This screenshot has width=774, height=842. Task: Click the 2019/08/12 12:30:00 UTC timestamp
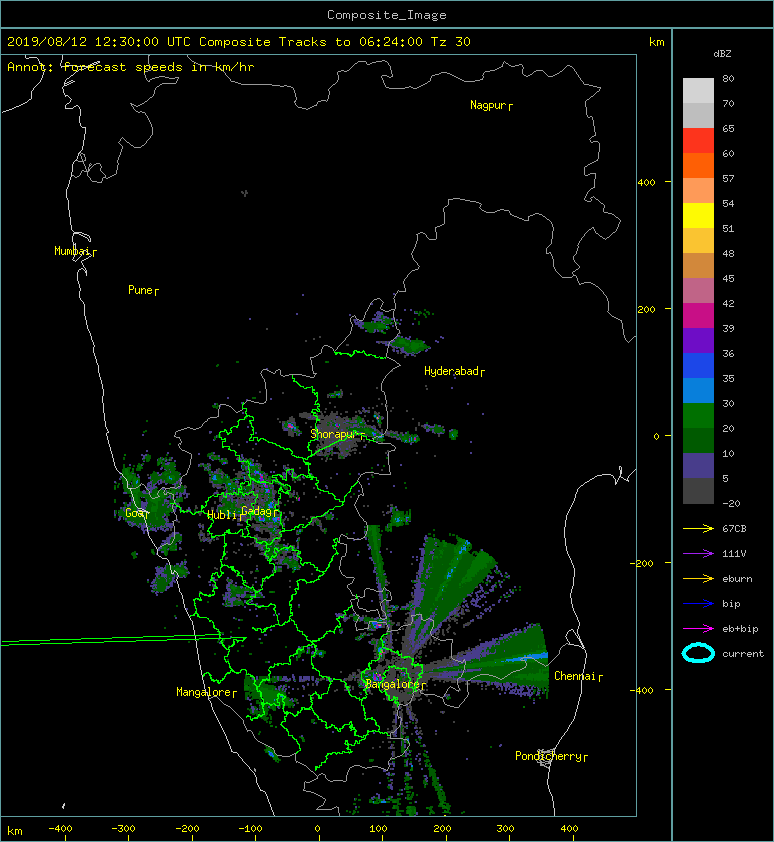(99, 42)
